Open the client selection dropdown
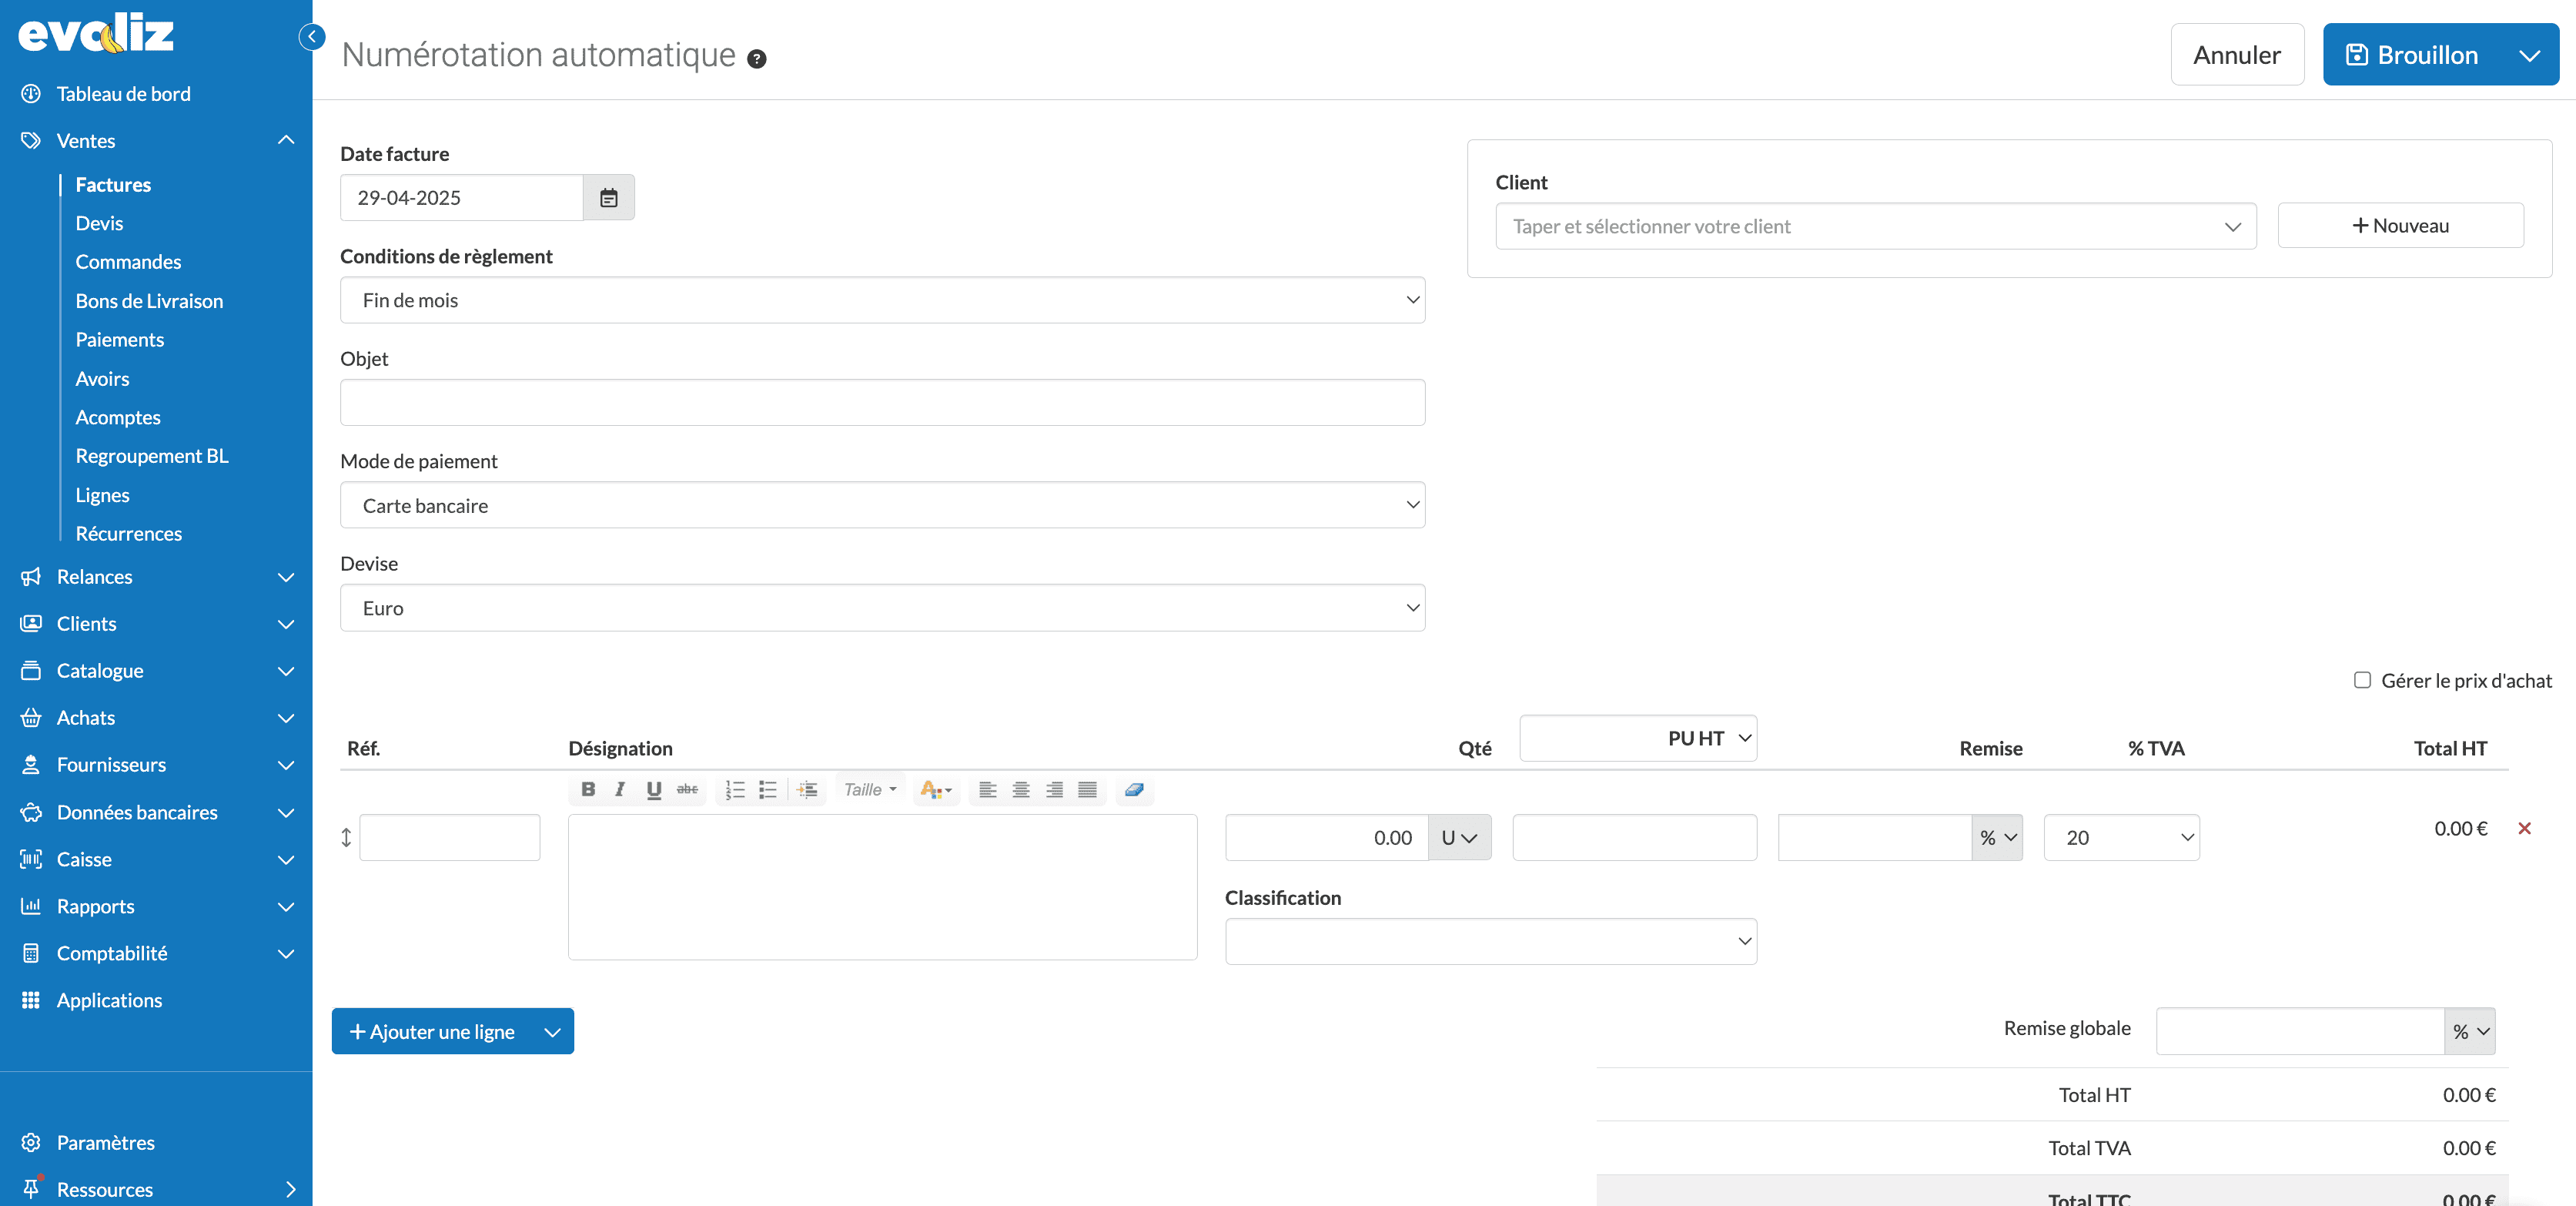The height and width of the screenshot is (1206, 2576). 1875,226
